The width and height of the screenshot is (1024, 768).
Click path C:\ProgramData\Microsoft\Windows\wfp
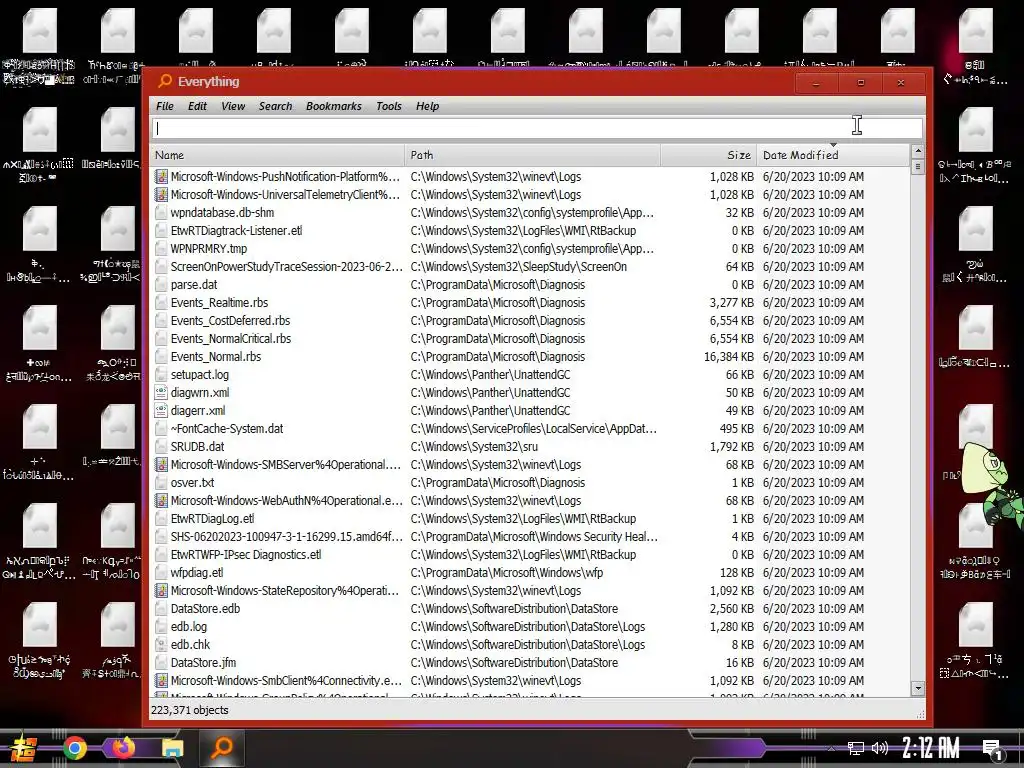coord(506,573)
